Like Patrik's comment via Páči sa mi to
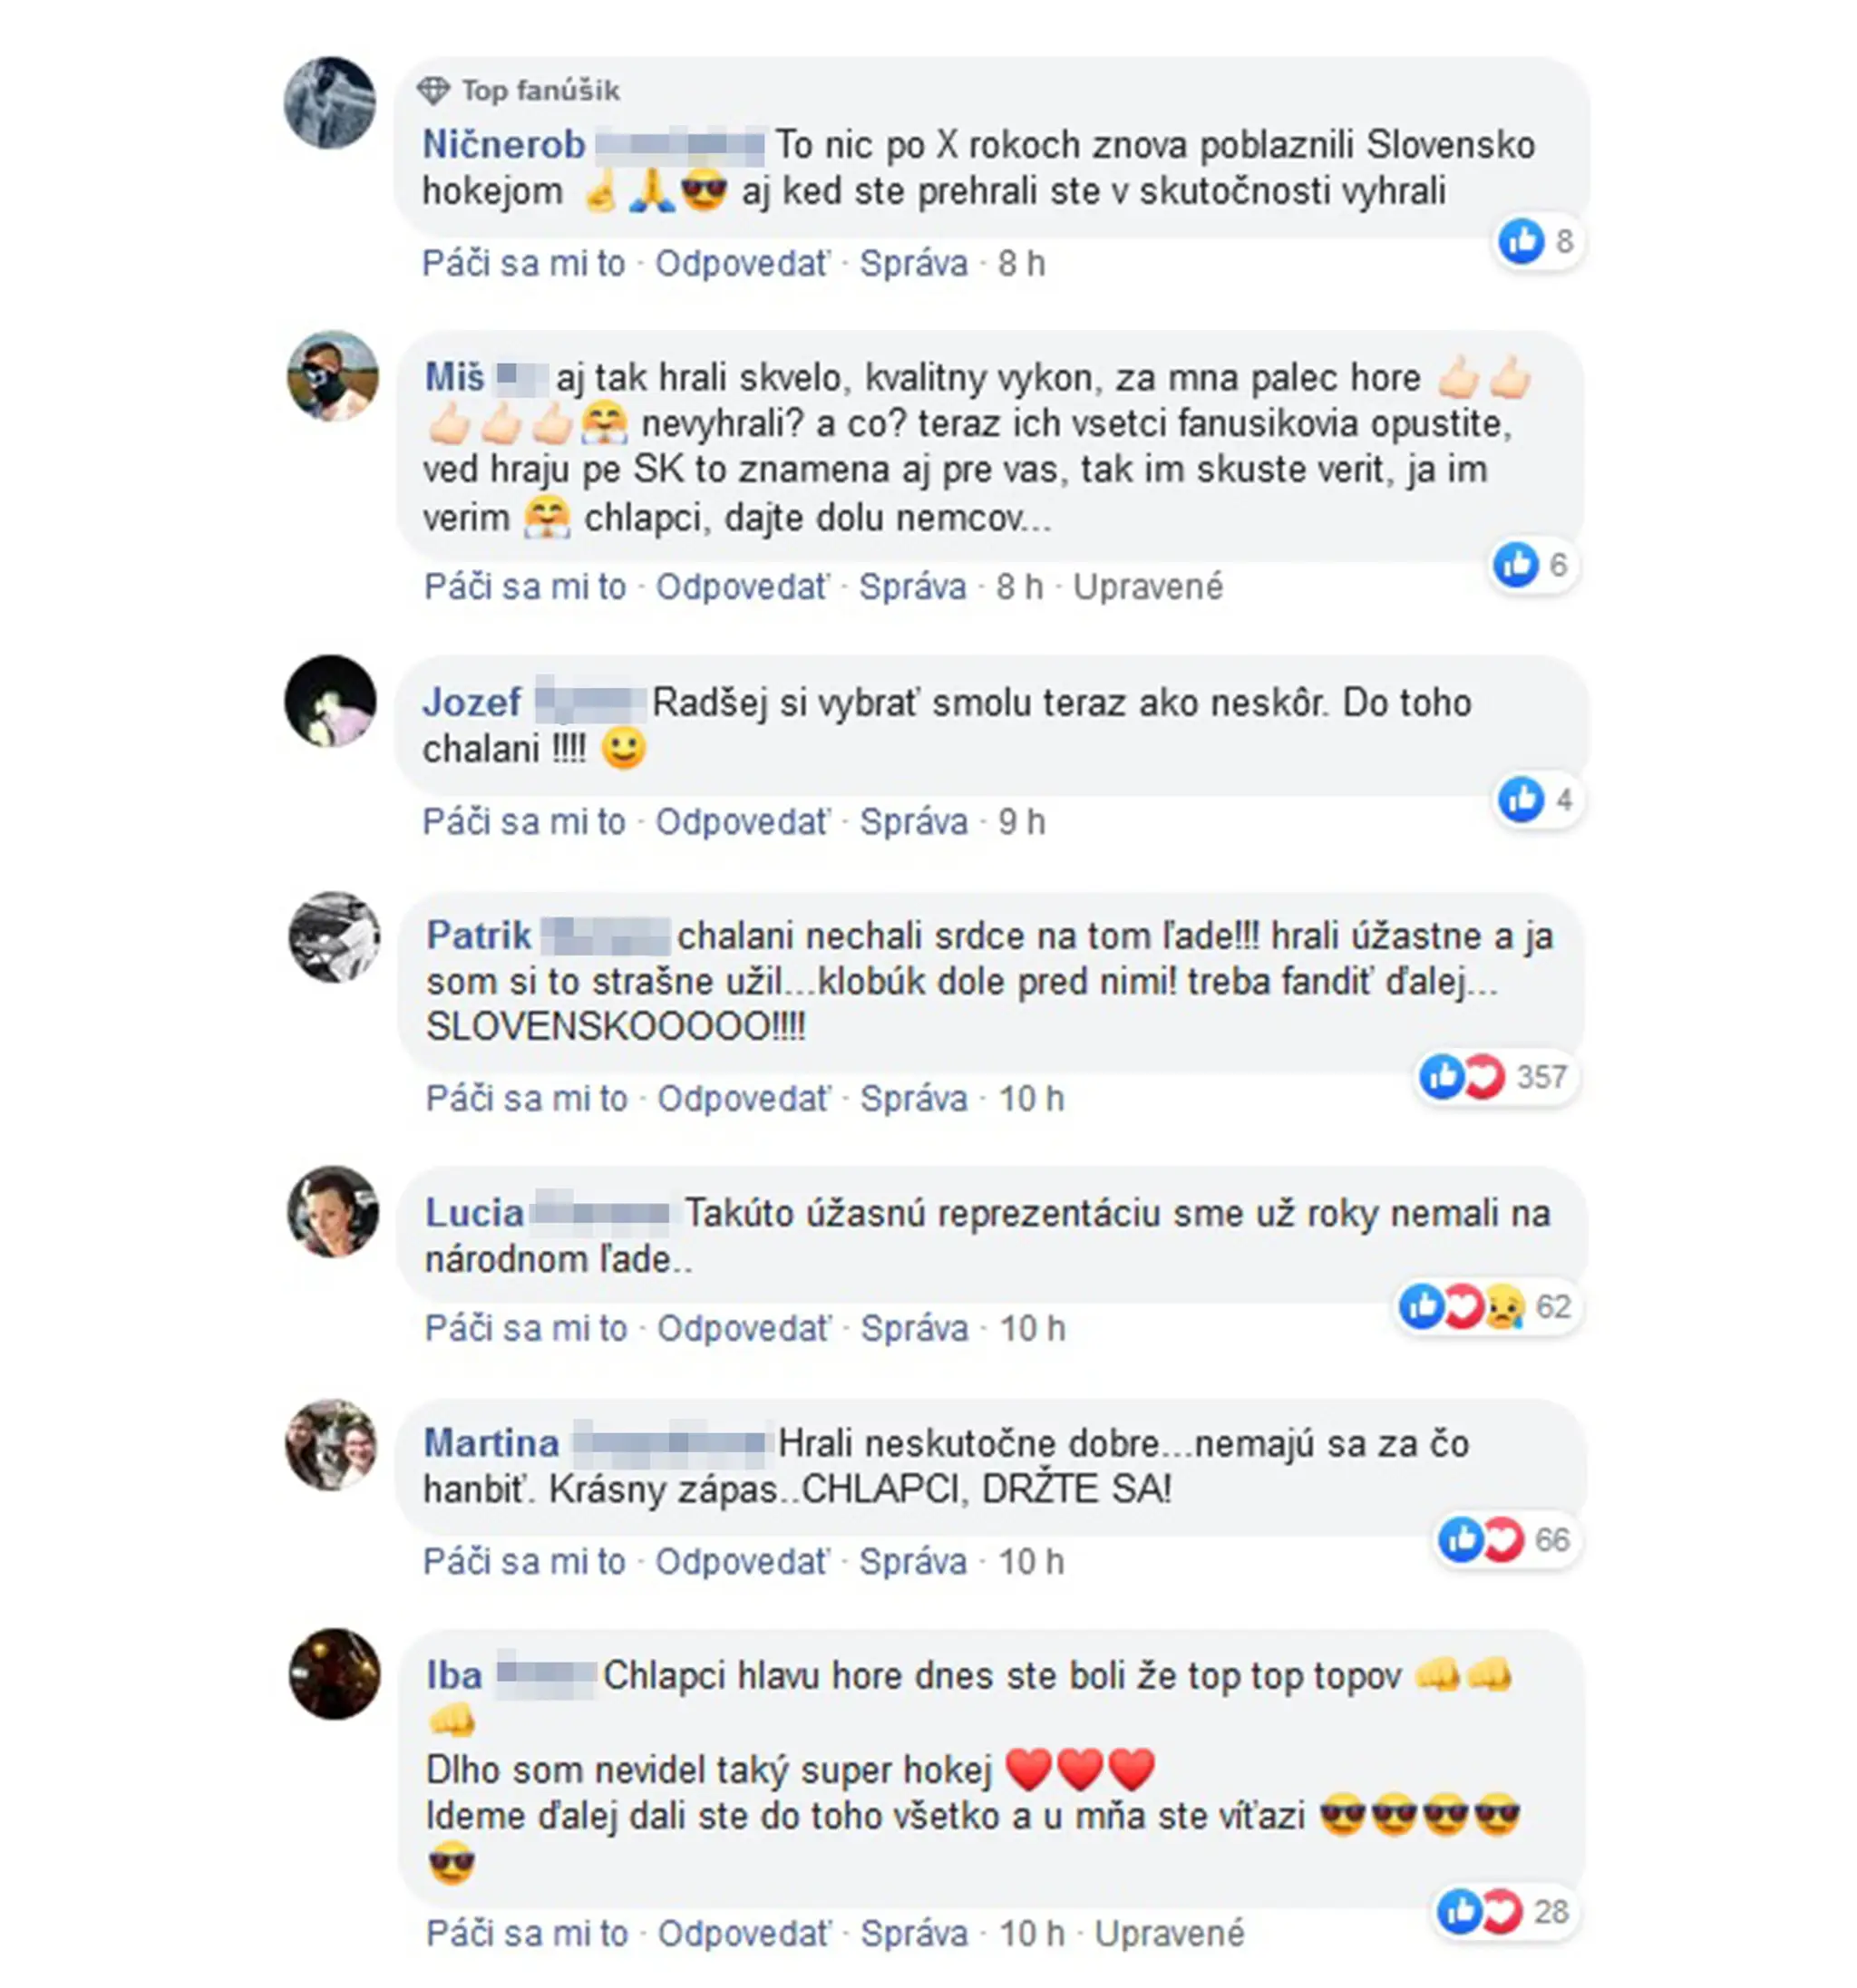The height and width of the screenshot is (1988, 1857). tap(526, 1099)
